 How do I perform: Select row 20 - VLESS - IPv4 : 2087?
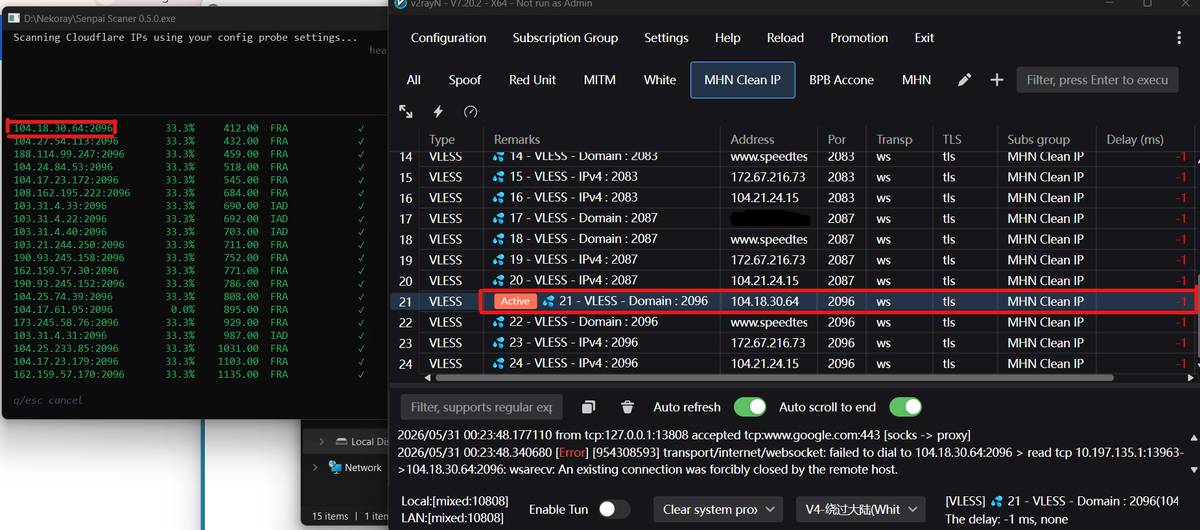pos(793,281)
